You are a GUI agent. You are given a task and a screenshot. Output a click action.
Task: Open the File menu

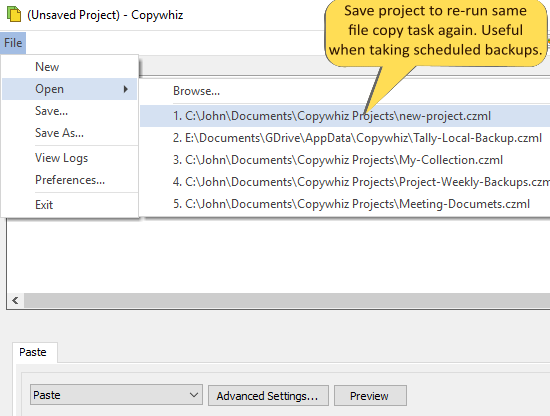click(13, 43)
